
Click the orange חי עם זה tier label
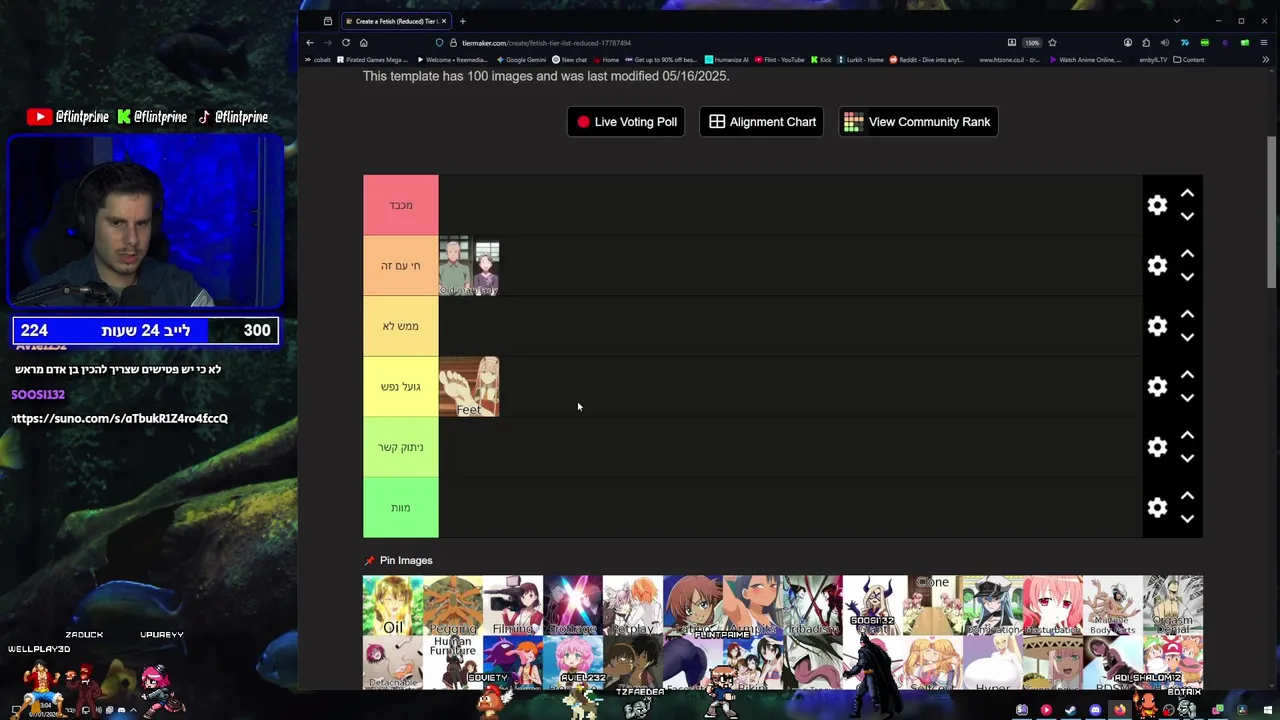(x=400, y=265)
